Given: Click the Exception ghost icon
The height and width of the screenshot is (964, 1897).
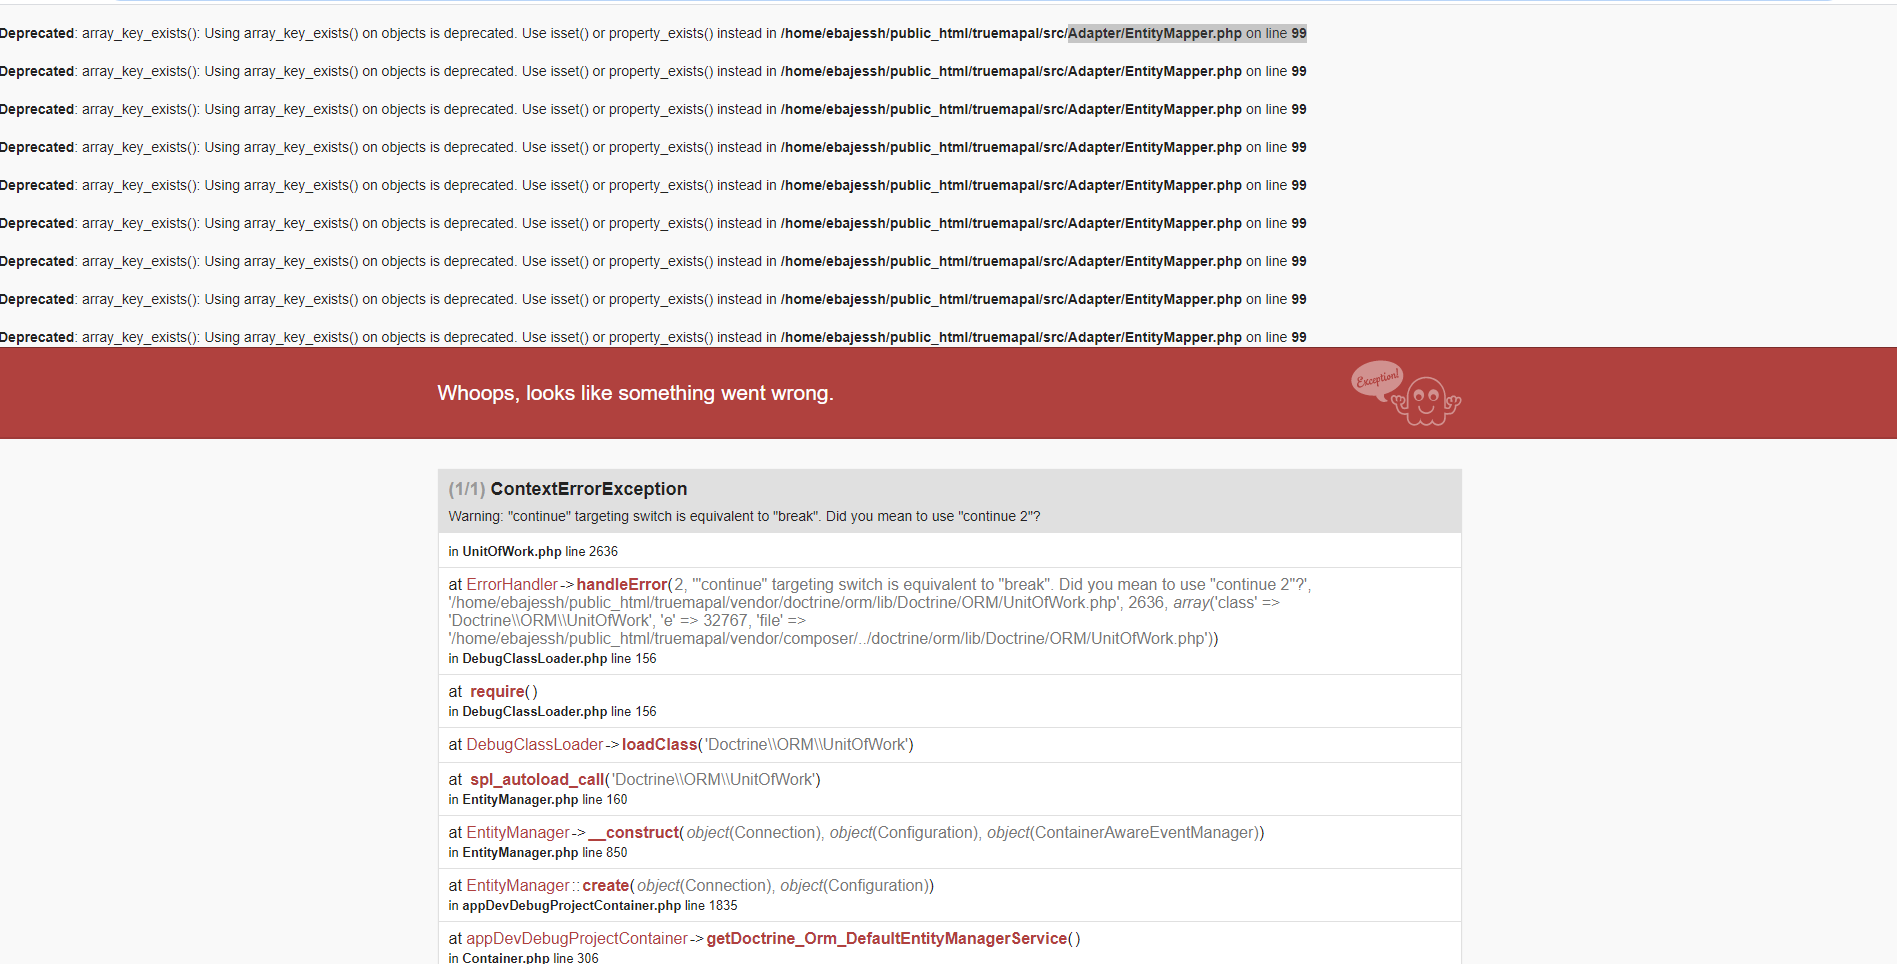Looking at the screenshot, I should [x=1406, y=393].
